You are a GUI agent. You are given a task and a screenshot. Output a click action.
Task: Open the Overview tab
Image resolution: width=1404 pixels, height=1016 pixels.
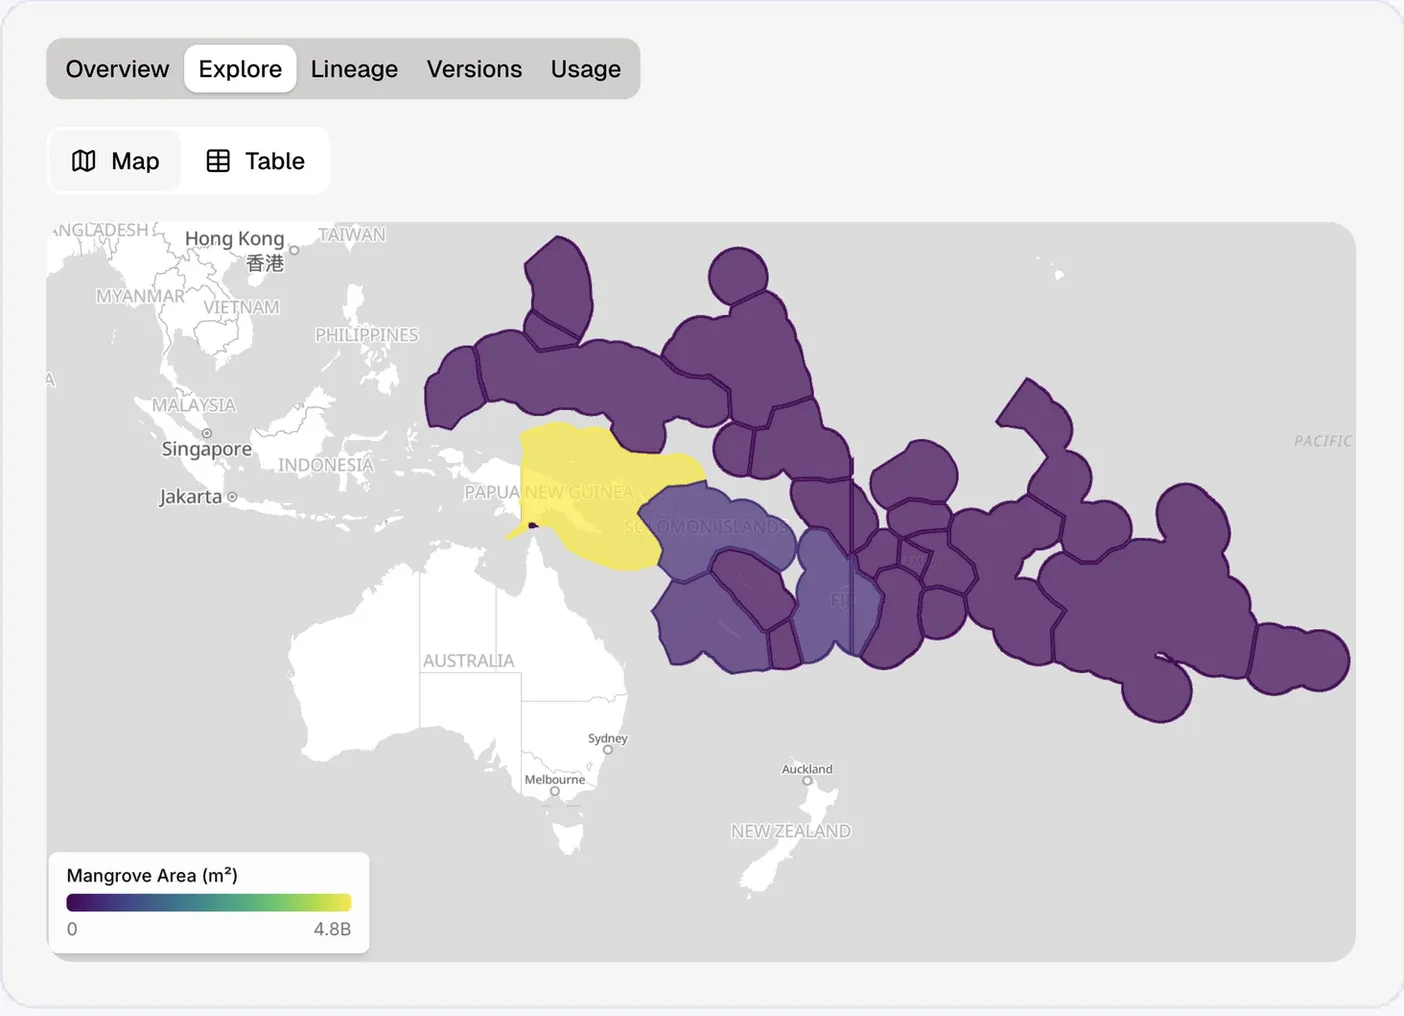(x=117, y=69)
